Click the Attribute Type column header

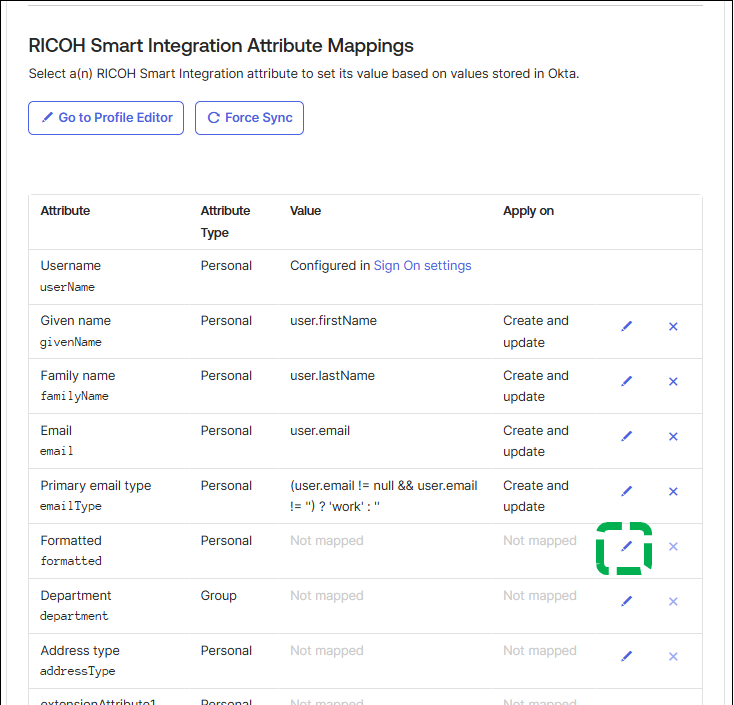point(225,221)
